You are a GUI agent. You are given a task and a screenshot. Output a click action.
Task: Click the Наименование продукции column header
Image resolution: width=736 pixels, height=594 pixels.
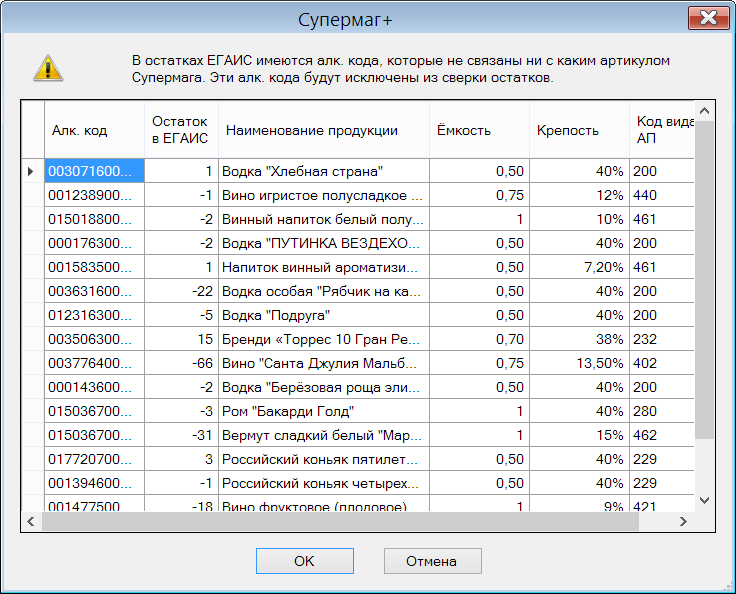pyautogui.click(x=324, y=130)
